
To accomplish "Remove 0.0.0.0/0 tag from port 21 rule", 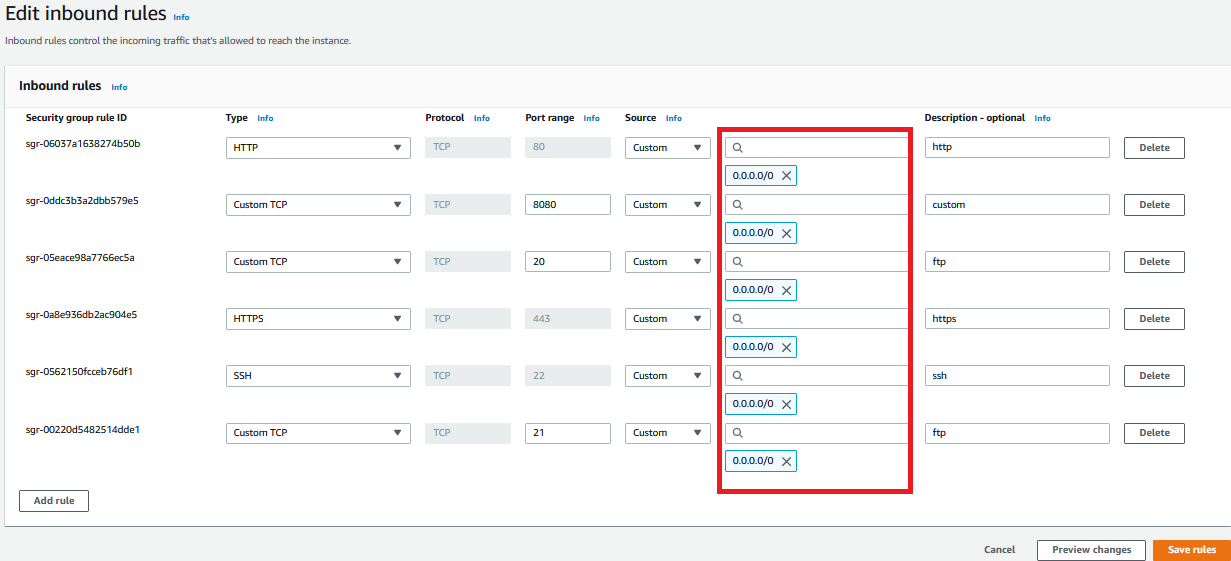I will point(787,461).
